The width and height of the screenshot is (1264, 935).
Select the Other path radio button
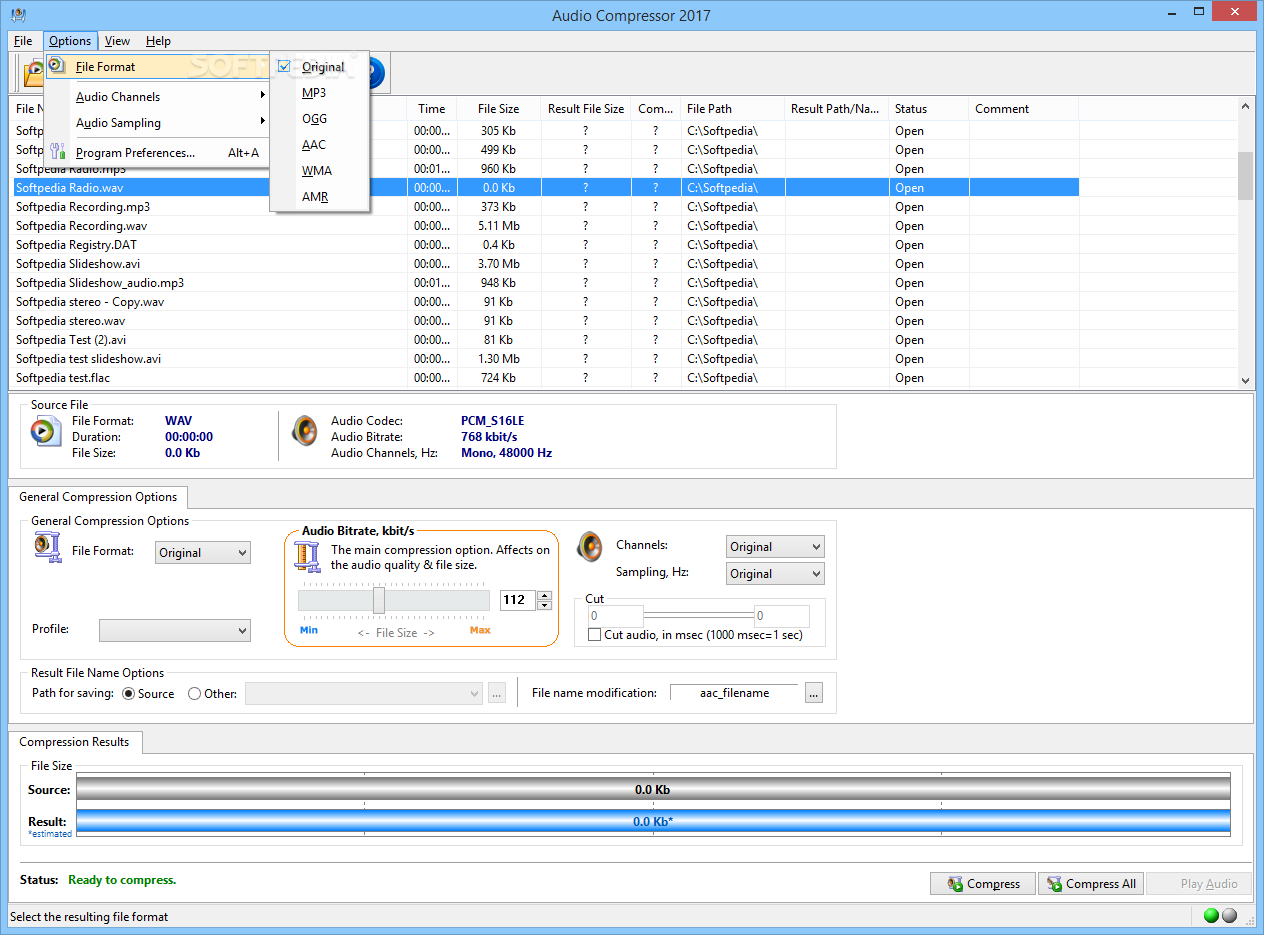pos(194,693)
